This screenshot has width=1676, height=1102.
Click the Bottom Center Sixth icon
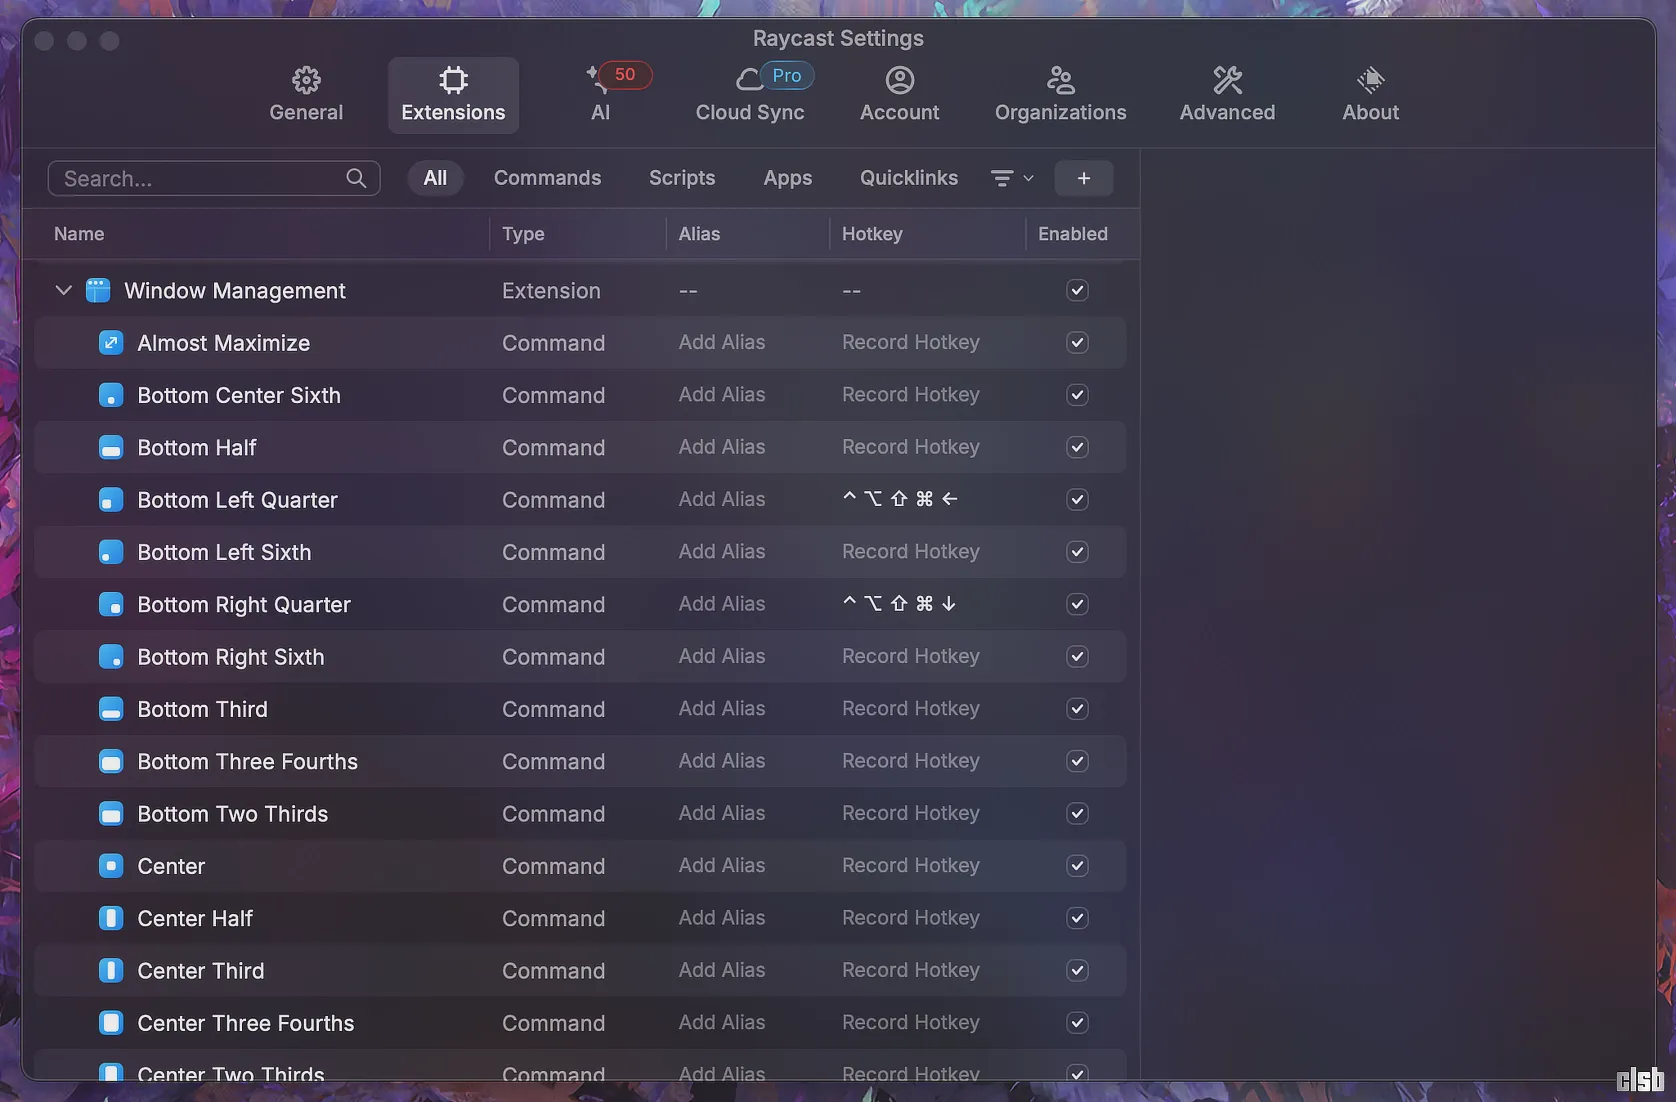coord(111,395)
